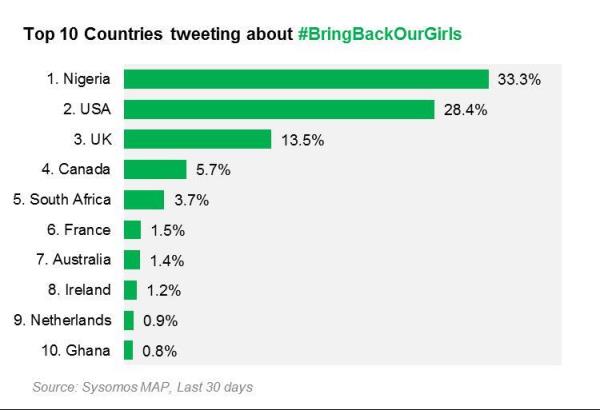The image size is (600, 410).
Task: Click the 5.7% data label
Action: 212,170
